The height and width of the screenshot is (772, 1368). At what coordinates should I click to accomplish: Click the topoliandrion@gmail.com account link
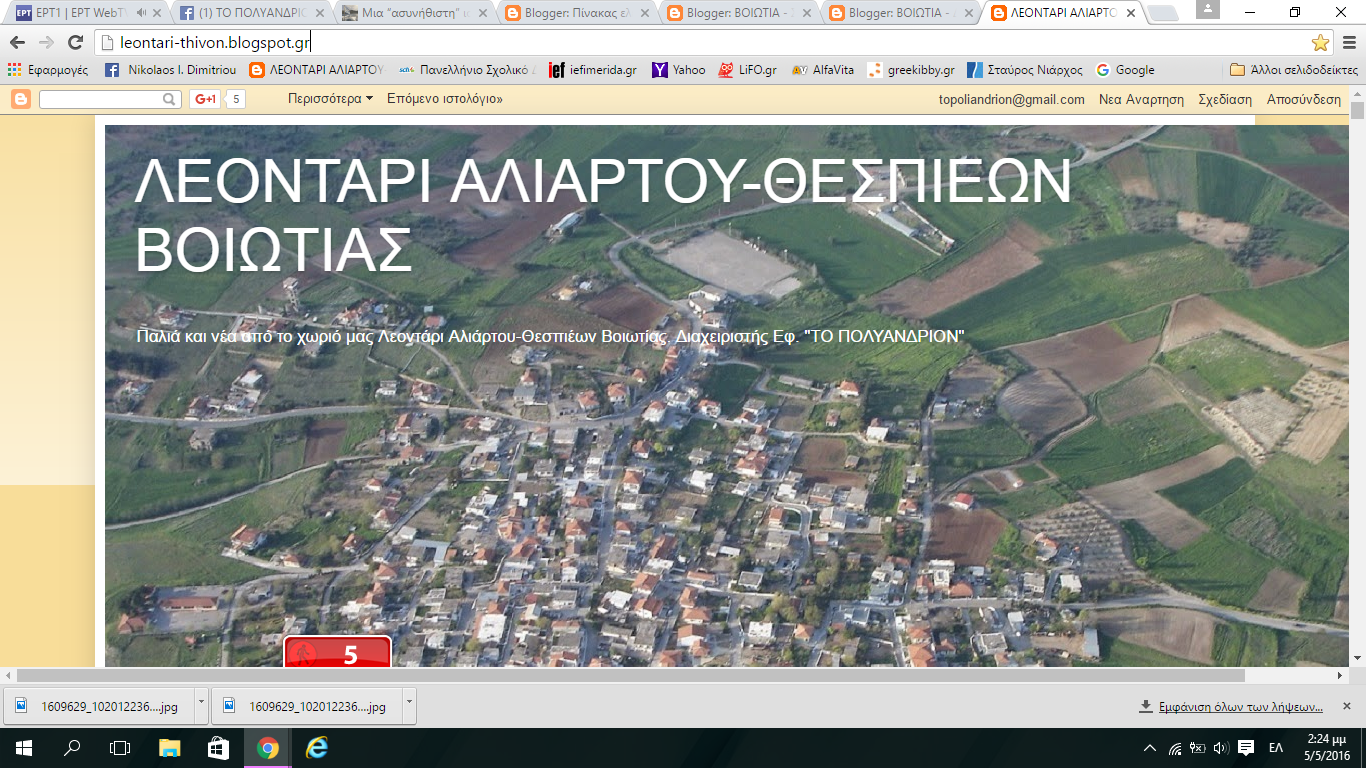click(1011, 99)
